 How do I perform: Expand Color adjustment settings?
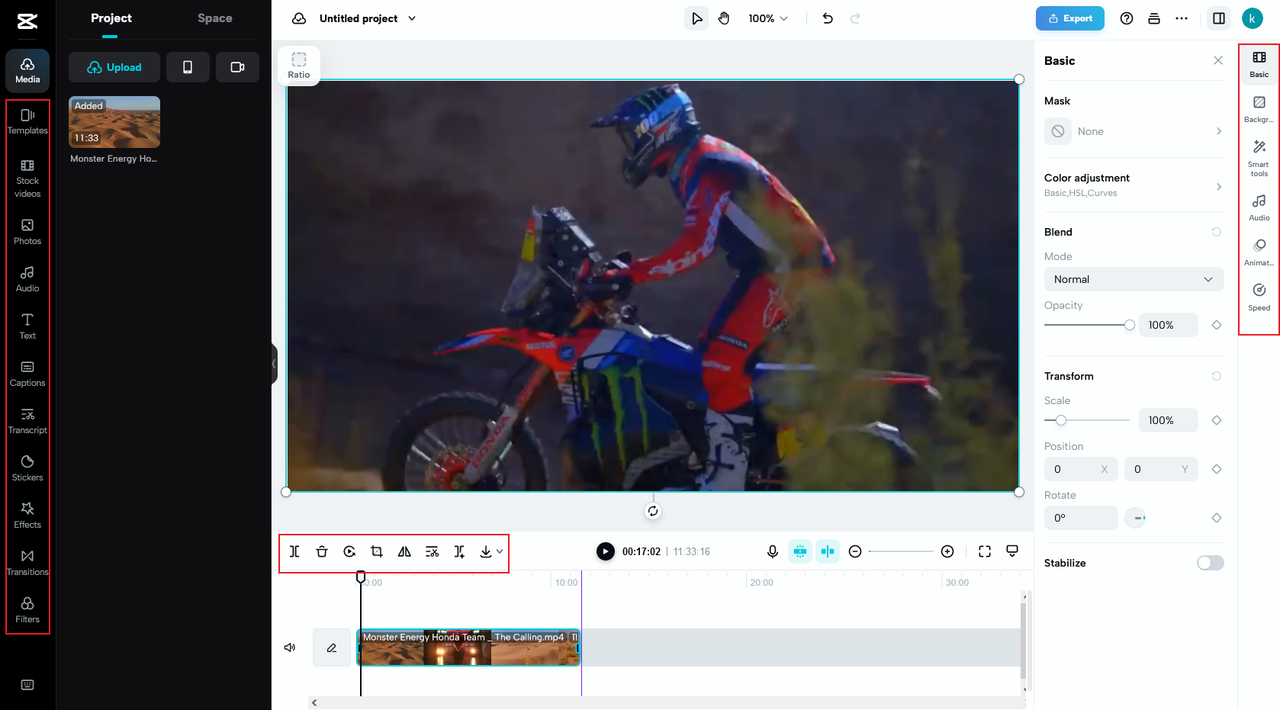pos(1134,184)
